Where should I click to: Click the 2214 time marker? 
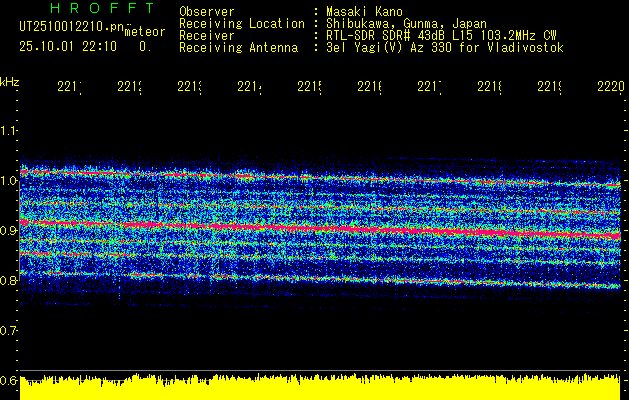250,86
